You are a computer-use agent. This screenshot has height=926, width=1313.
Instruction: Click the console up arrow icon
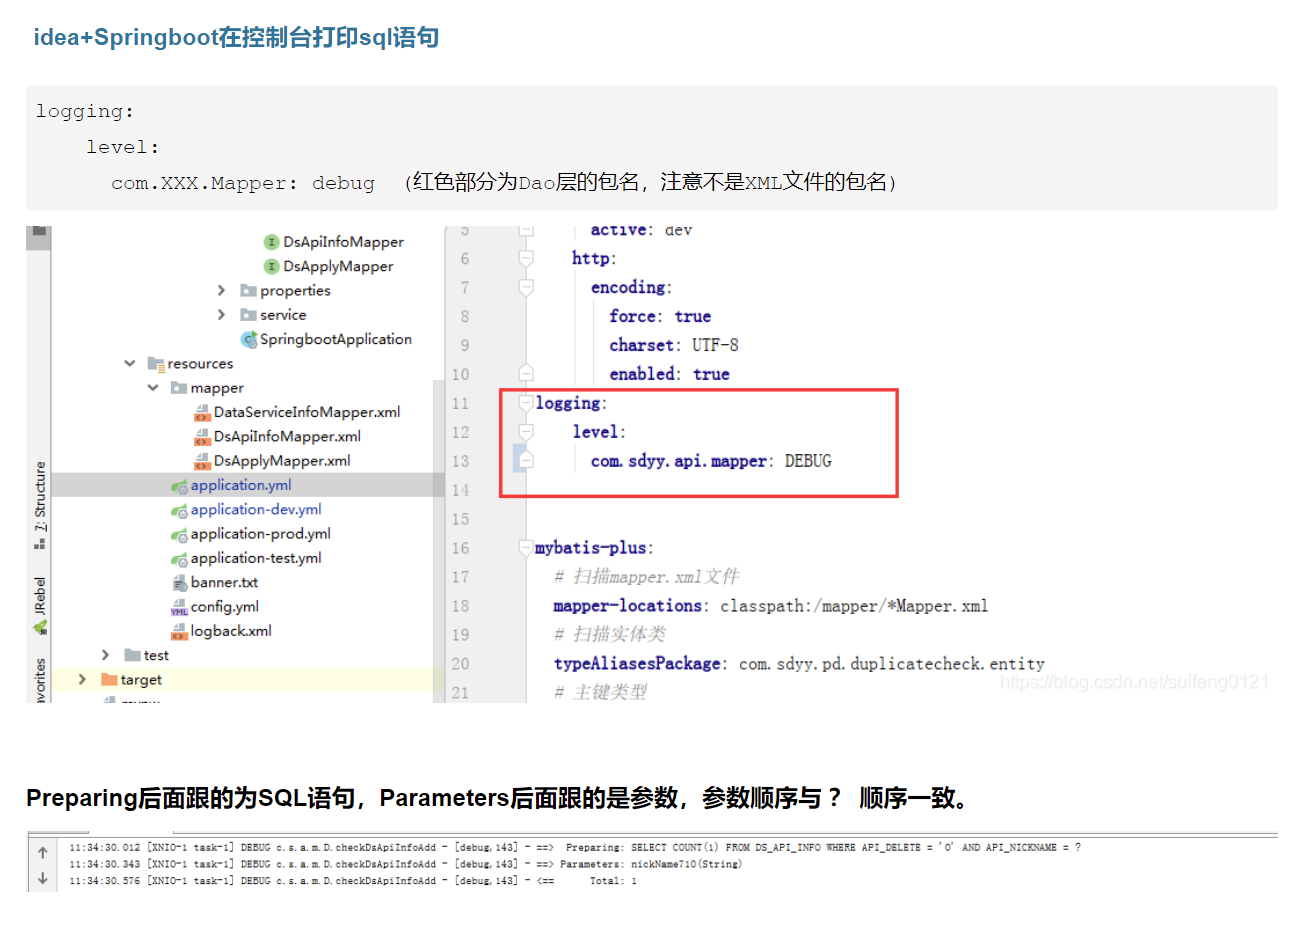(42, 853)
